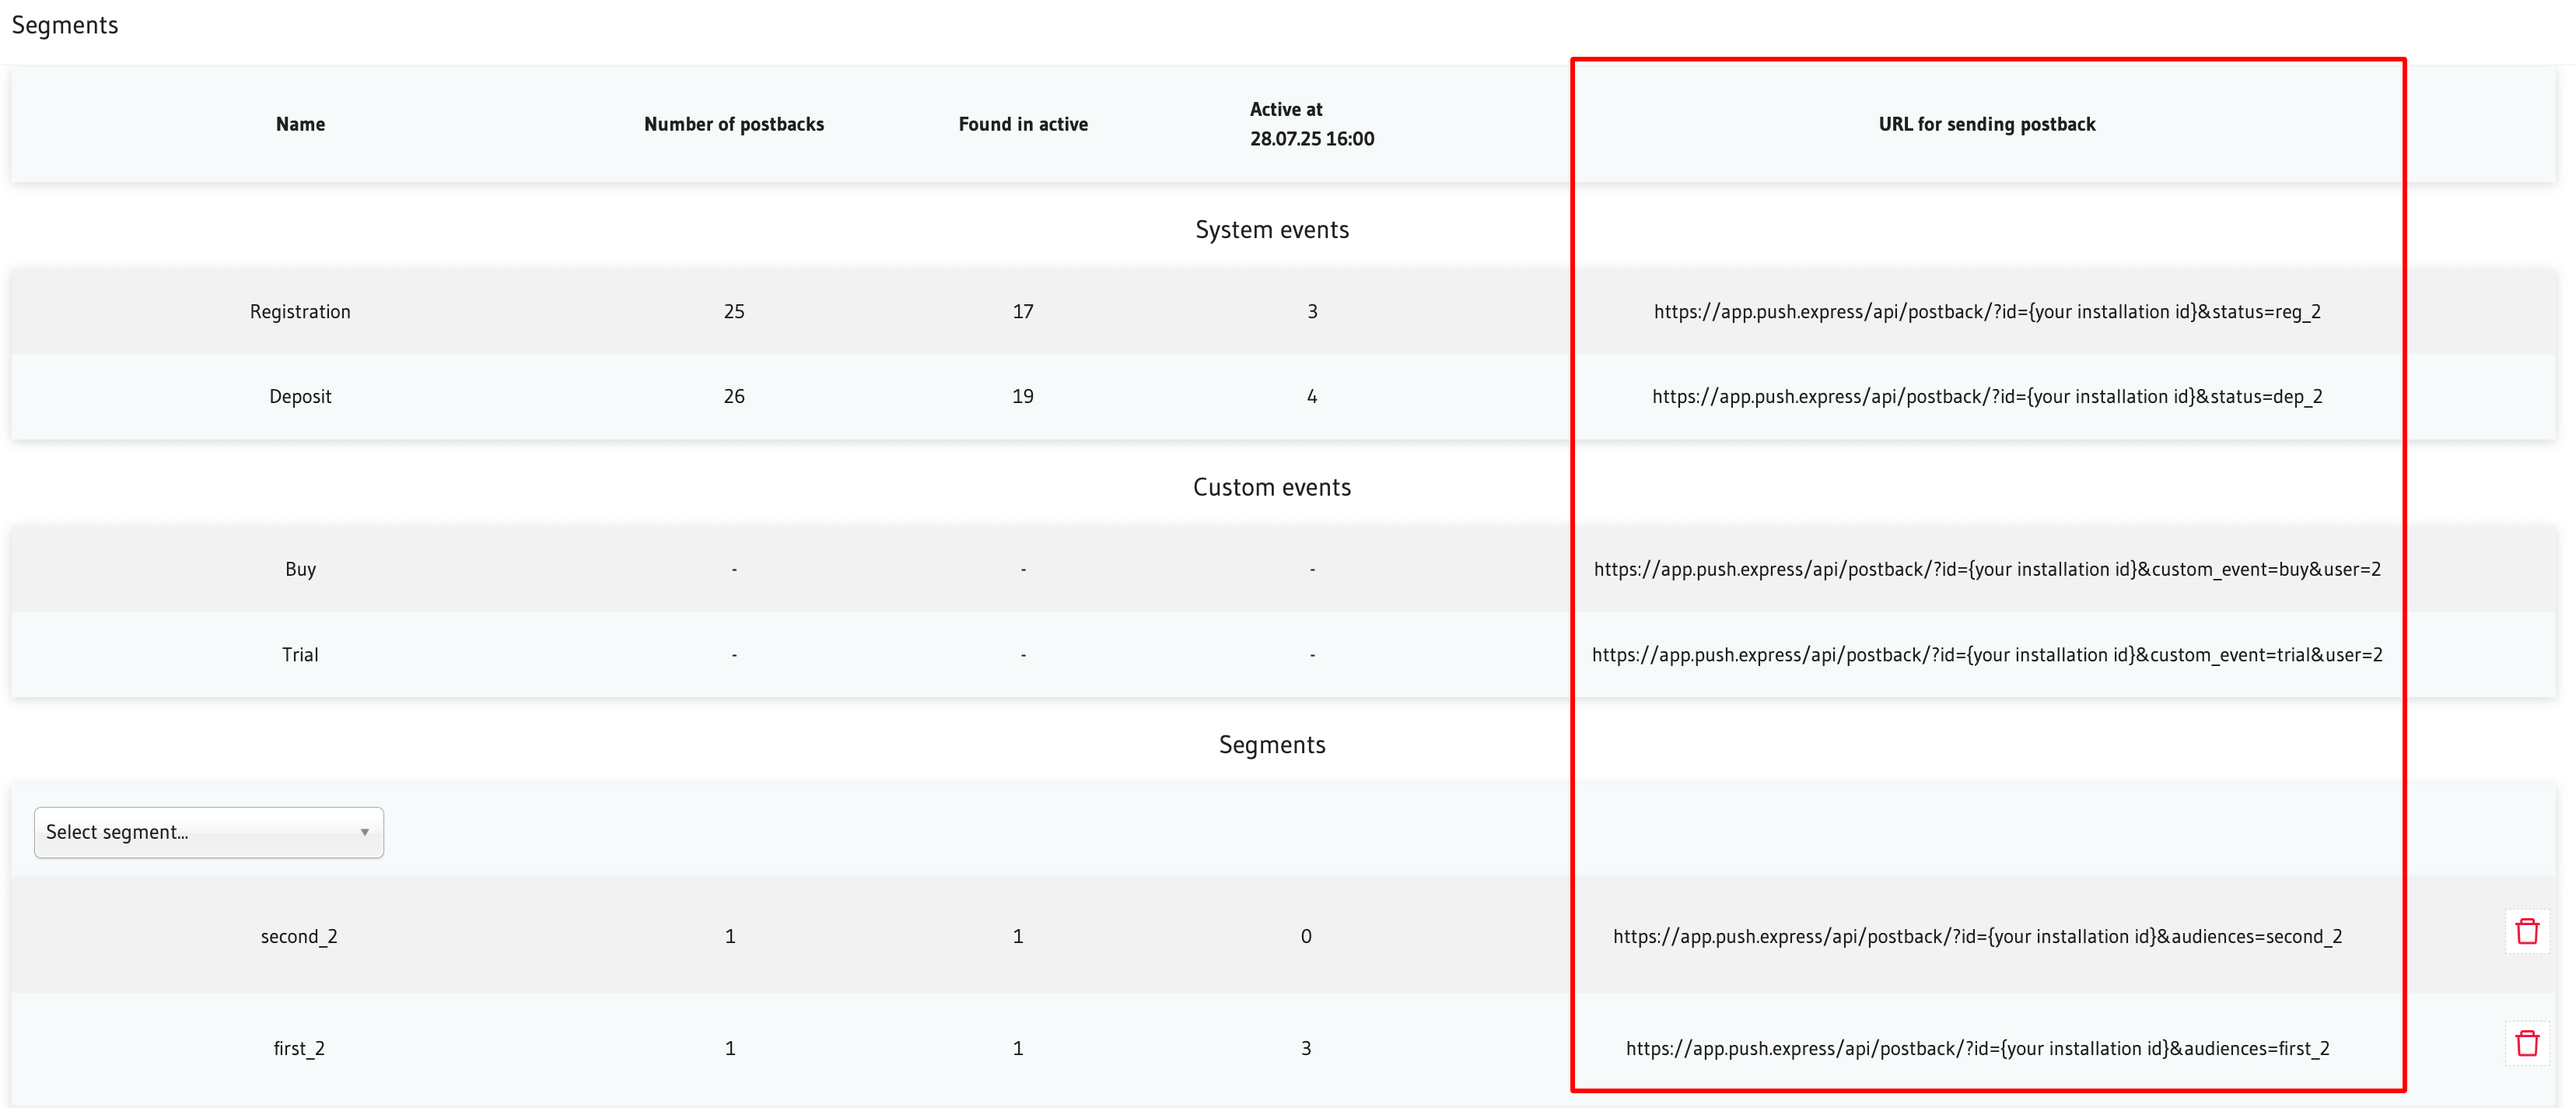Click the URL for sending postback header
Viewport: 2576px width, 1108px height.
(x=1987, y=124)
